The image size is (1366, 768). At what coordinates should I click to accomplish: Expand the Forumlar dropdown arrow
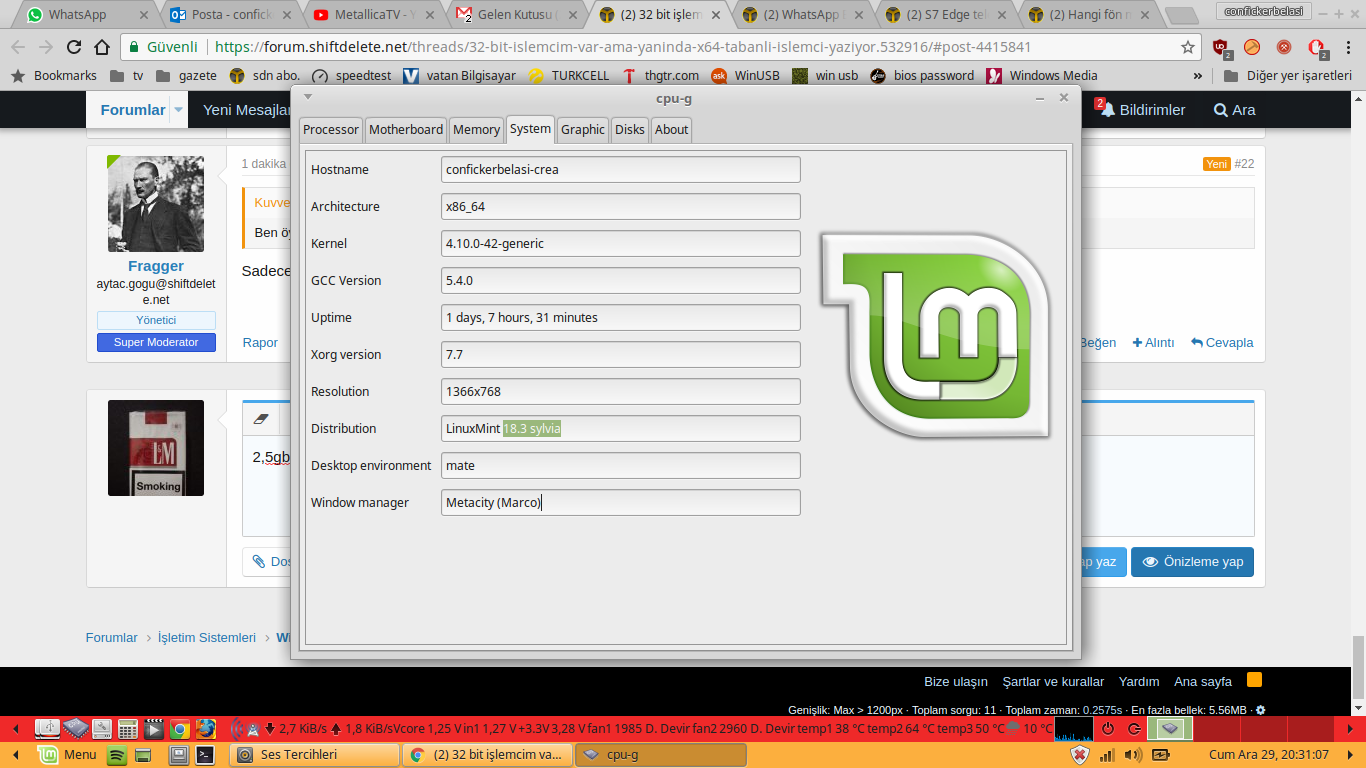pos(178,110)
